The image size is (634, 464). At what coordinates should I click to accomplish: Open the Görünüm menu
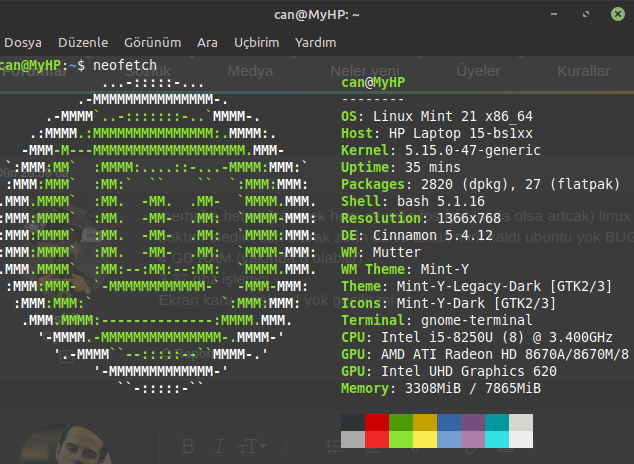pos(152,43)
